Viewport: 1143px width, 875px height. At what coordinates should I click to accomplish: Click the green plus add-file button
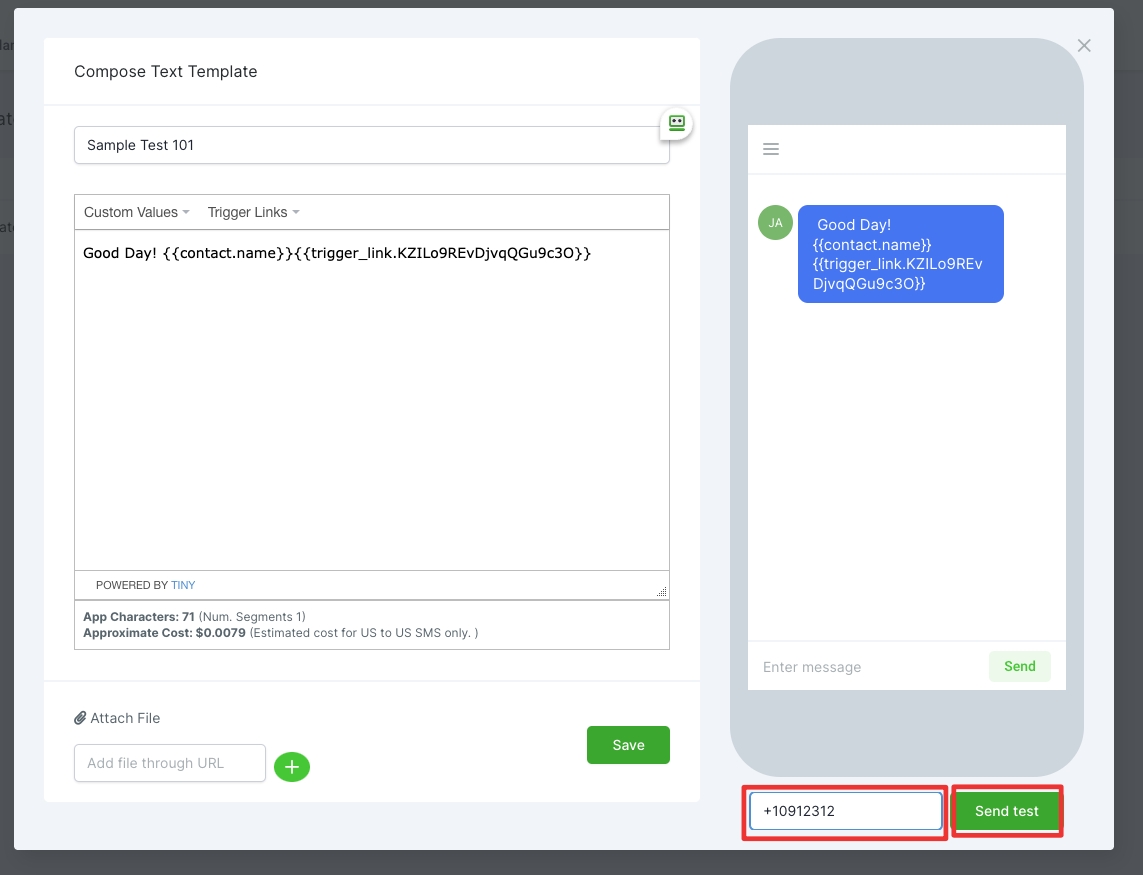(292, 767)
